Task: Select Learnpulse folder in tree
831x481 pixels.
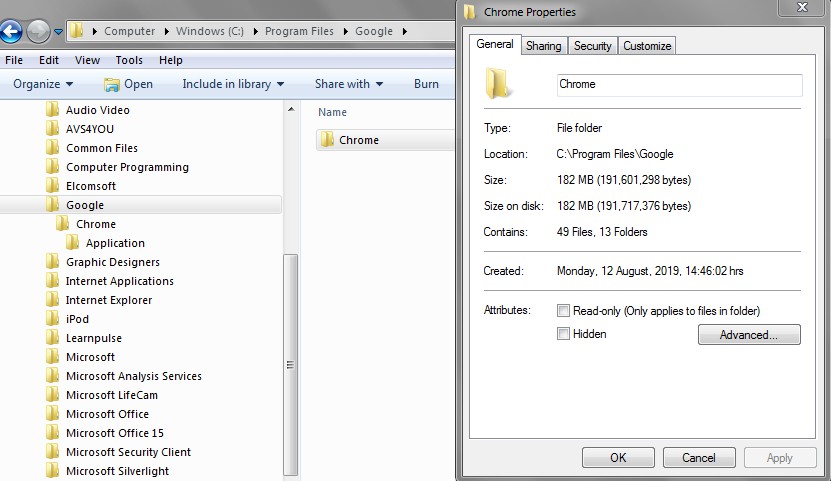Action: point(94,339)
